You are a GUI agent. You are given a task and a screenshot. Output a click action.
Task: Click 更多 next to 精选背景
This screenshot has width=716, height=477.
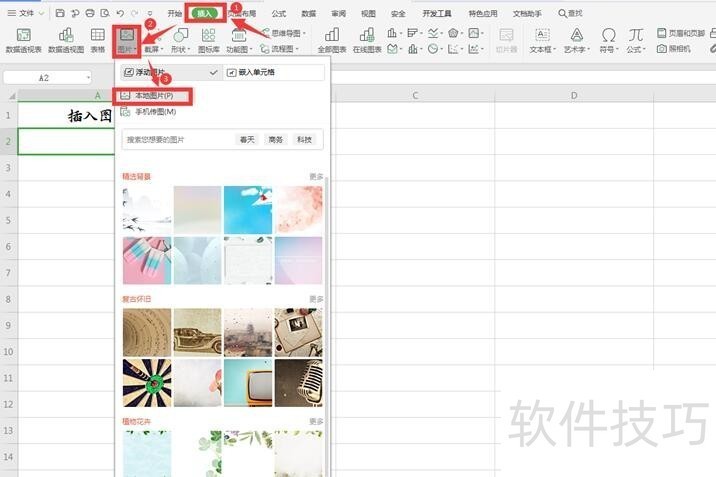coord(316,177)
